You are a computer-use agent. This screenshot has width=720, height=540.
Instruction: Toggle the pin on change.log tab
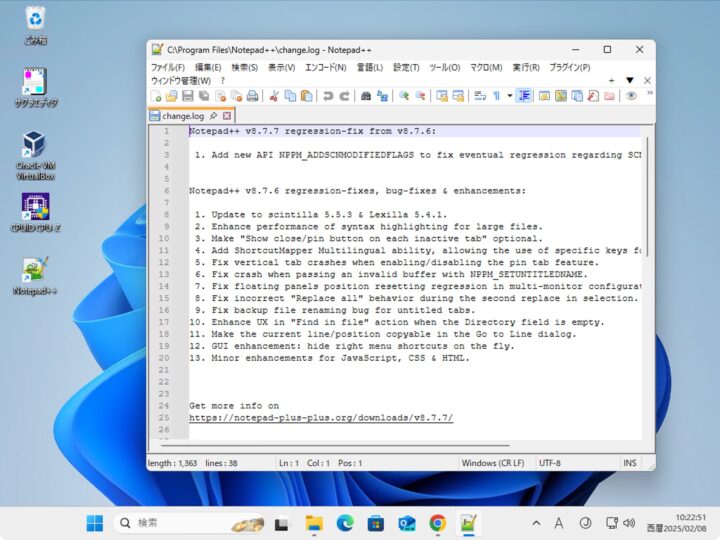(214, 116)
